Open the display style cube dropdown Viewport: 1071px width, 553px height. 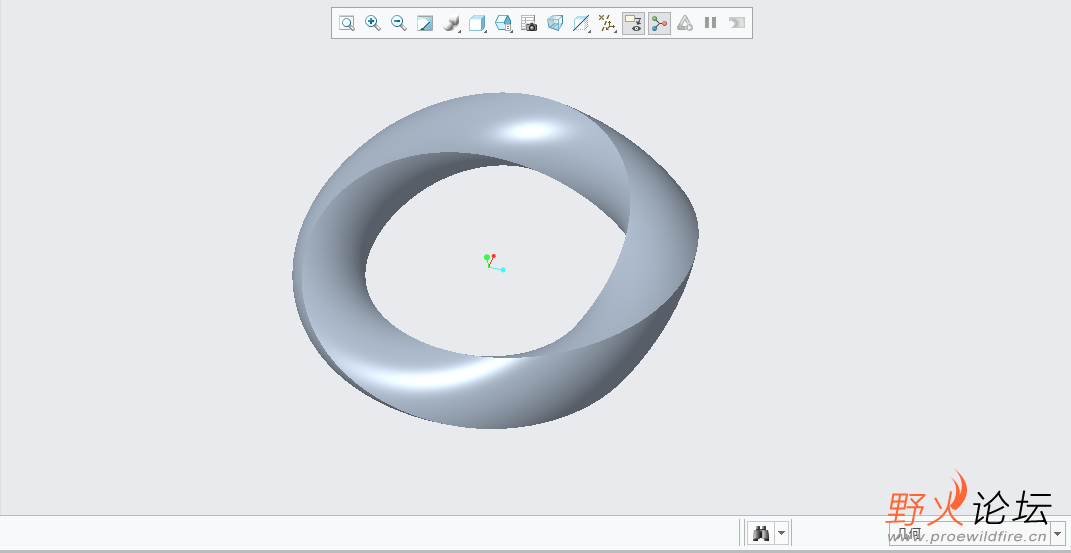click(477, 23)
